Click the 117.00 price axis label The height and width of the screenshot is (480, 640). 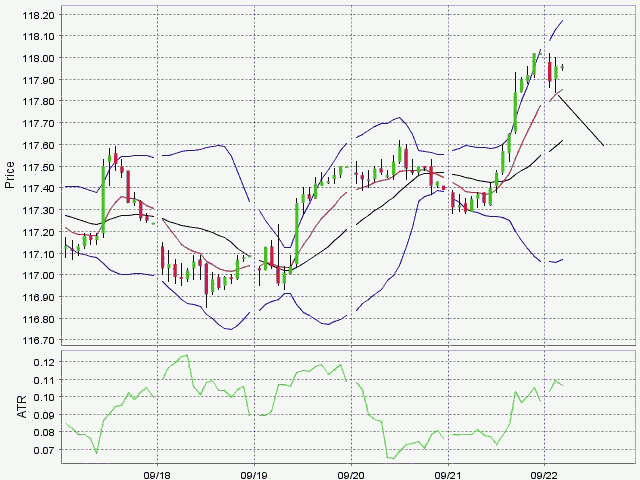pyautogui.click(x=39, y=276)
